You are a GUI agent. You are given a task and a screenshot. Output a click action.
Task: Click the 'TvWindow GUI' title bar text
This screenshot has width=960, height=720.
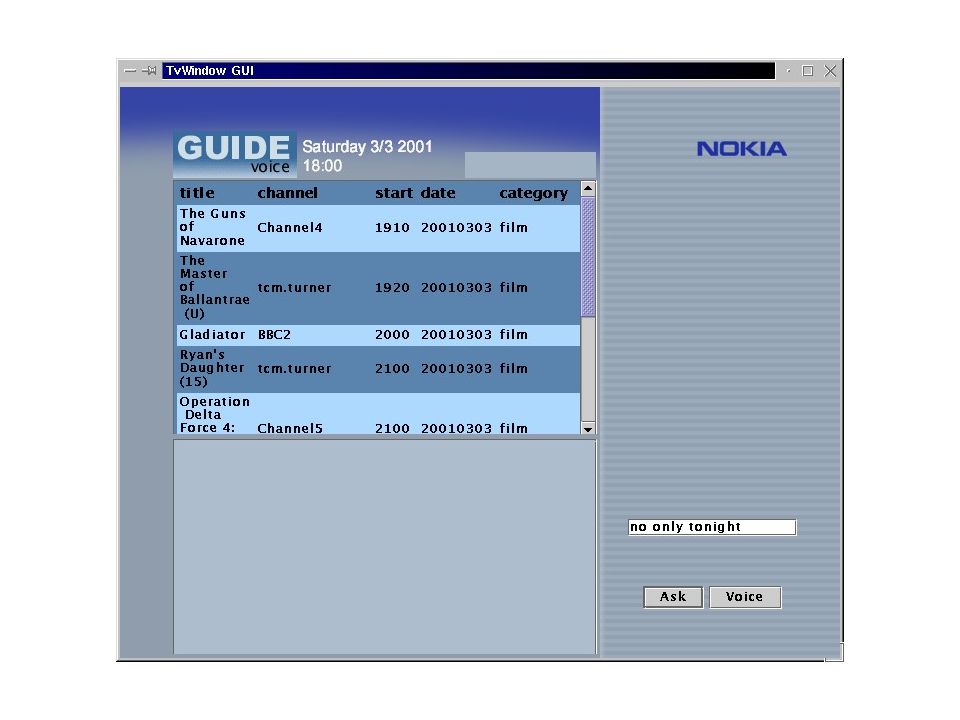[210, 71]
